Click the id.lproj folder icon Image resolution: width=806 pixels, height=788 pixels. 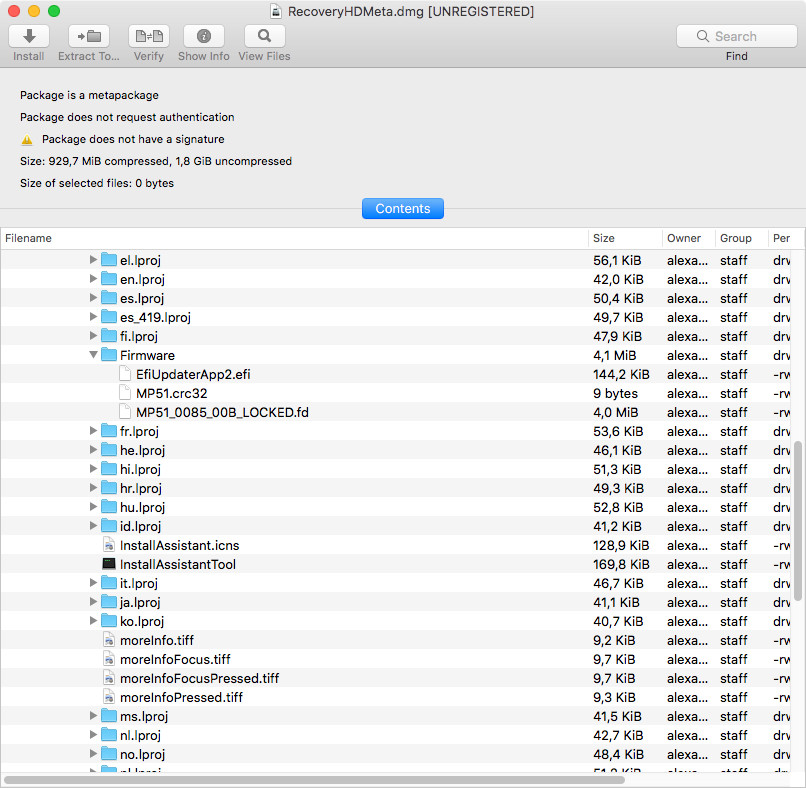109,526
